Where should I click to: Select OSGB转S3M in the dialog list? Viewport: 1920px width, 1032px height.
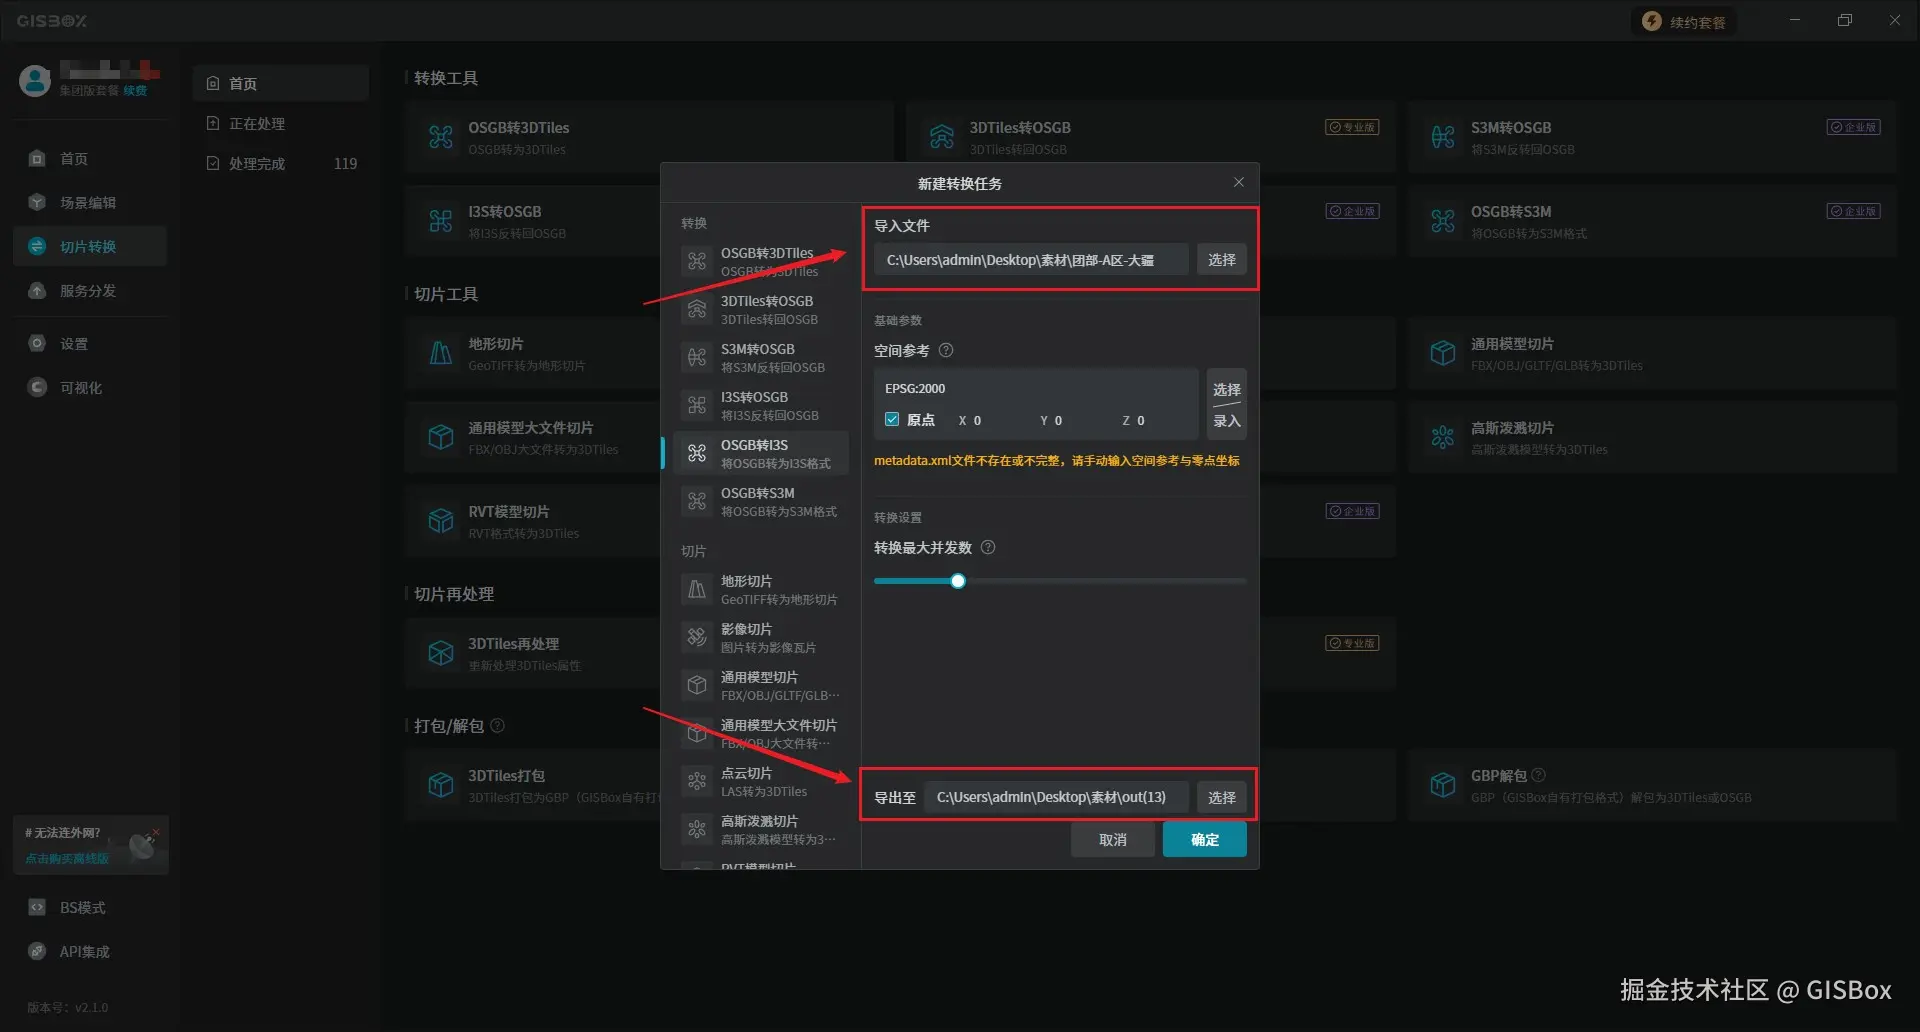(x=761, y=501)
